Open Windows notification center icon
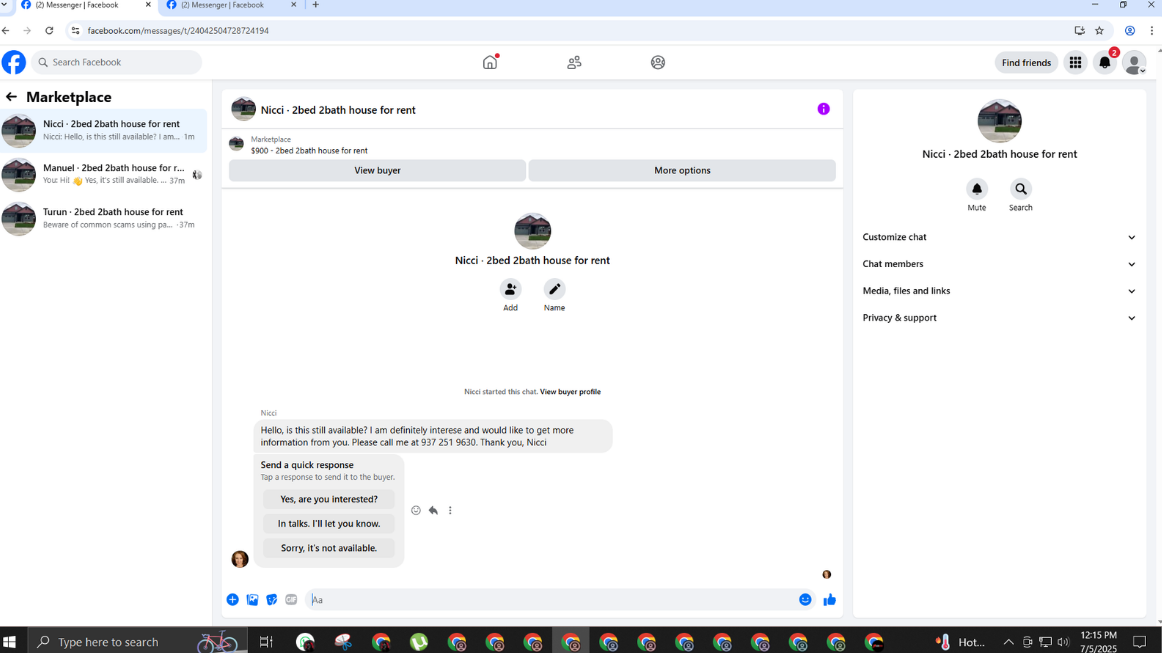Image resolution: width=1162 pixels, height=653 pixels. pyautogui.click(x=1140, y=642)
